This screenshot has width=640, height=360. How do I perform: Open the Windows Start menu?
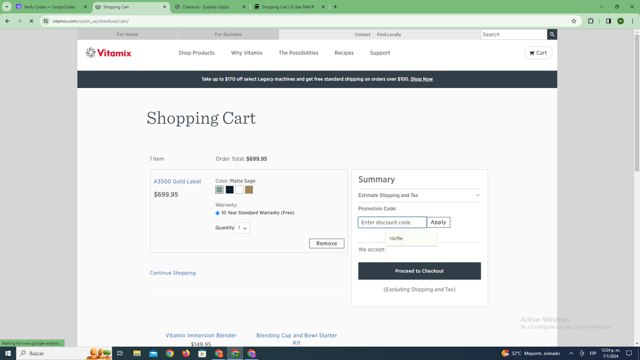pyautogui.click(x=8, y=353)
